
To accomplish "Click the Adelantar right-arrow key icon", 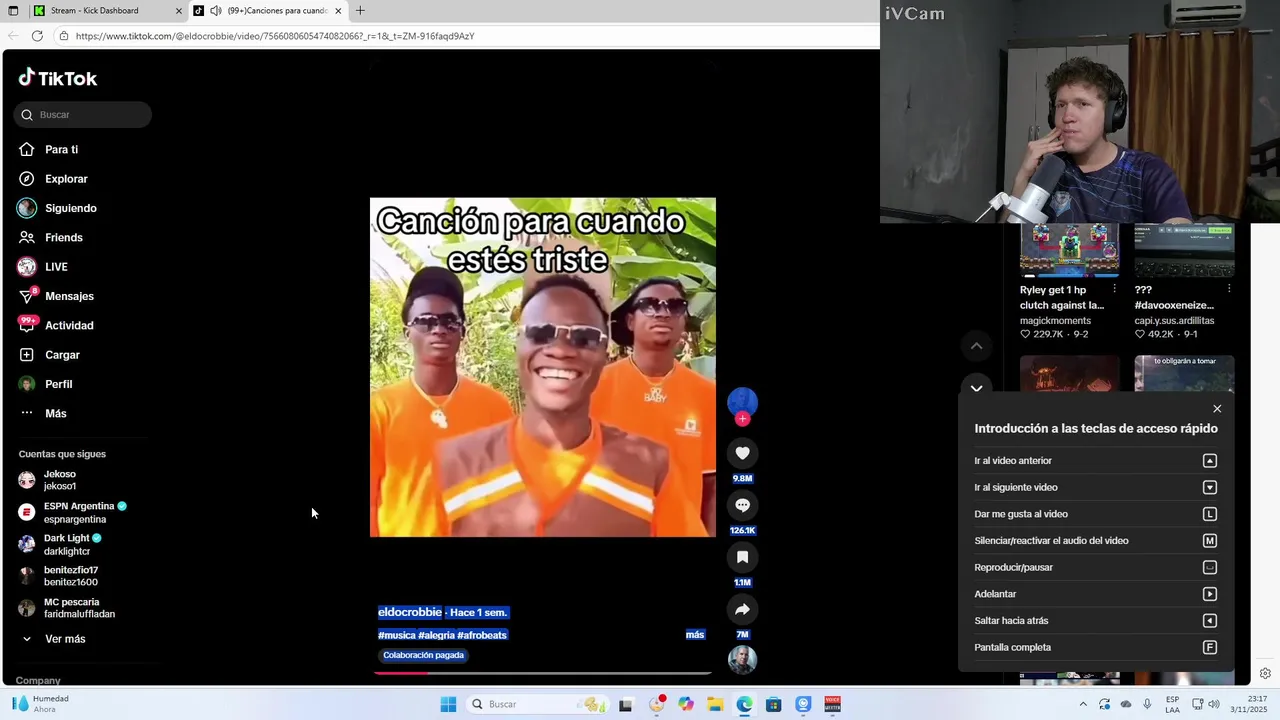I will (x=1210, y=594).
